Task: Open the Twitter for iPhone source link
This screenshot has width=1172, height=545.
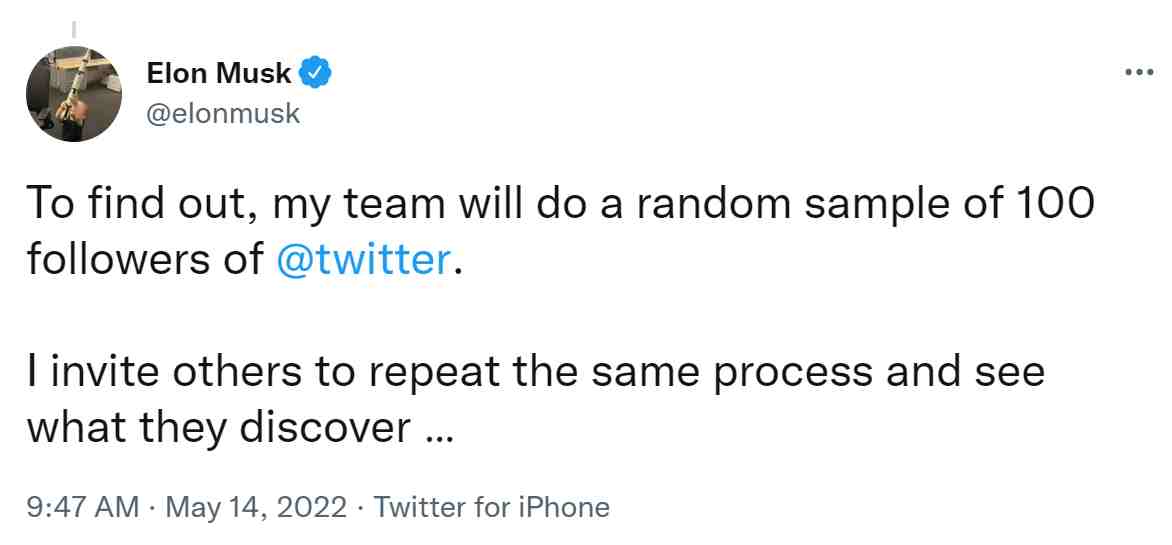Action: pos(491,508)
